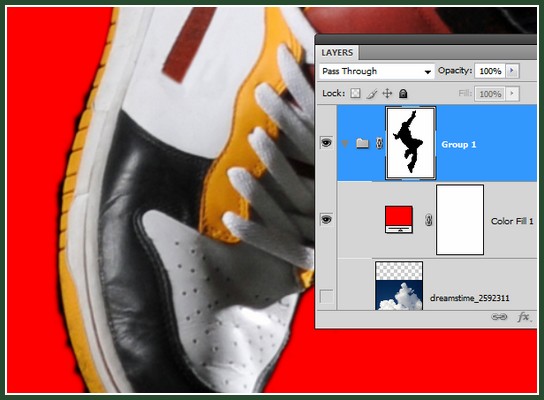Open the Fill percentage arrow
This screenshot has width=544, height=400.
tap(512, 94)
